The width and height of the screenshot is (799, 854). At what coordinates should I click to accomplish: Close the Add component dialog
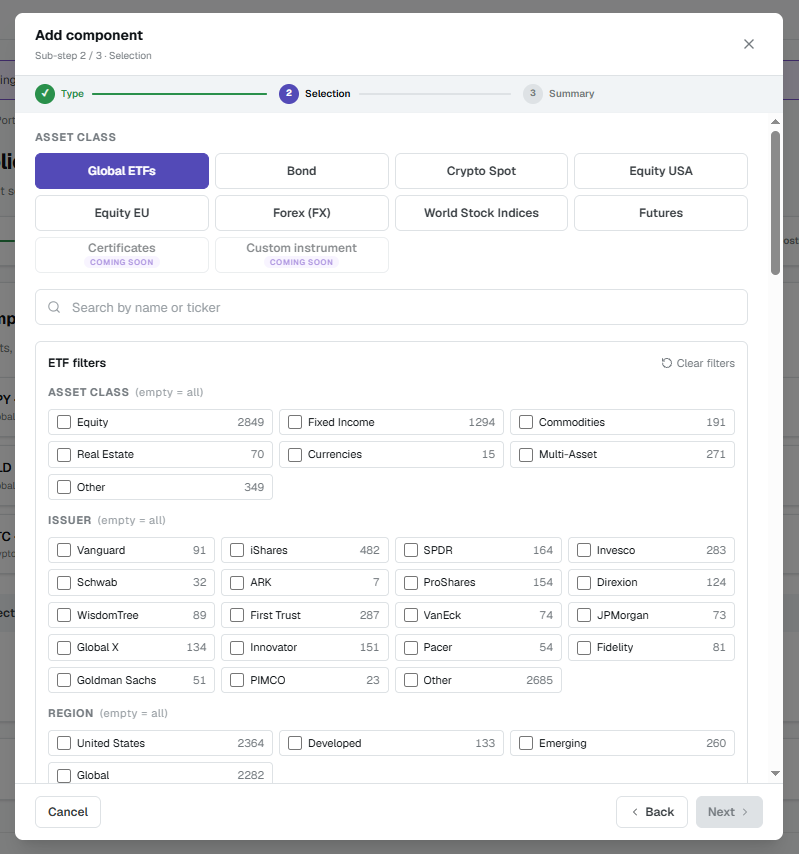748,44
